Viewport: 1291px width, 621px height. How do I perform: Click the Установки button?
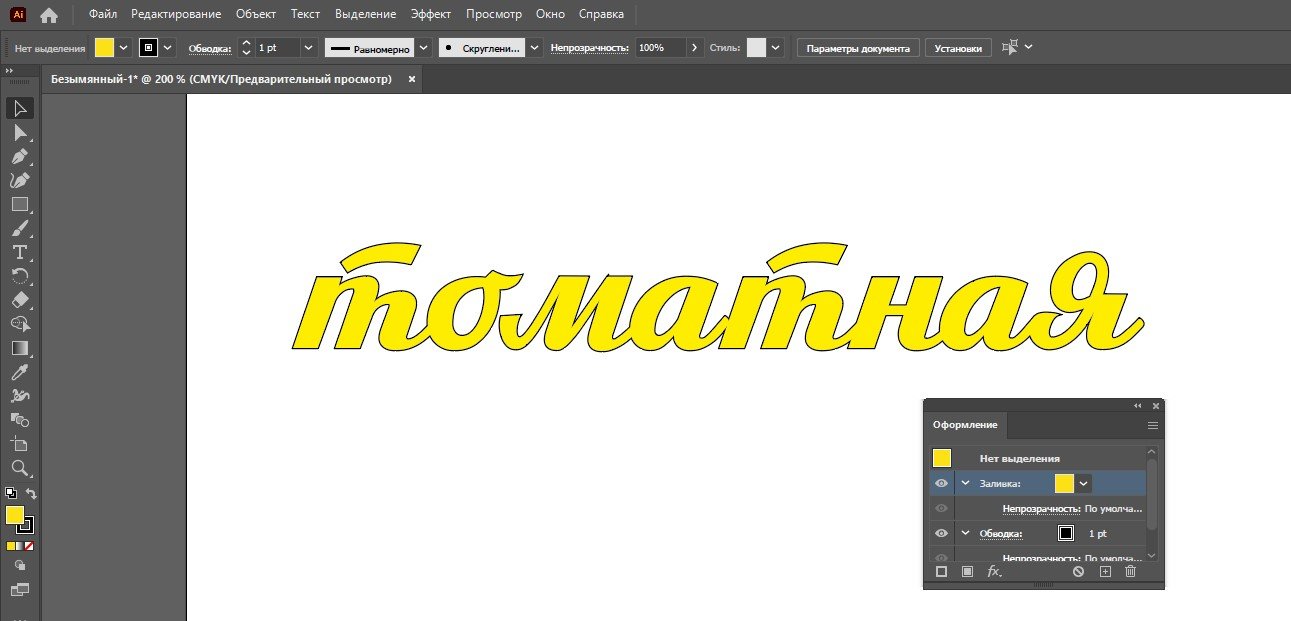(x=958, y=48)
